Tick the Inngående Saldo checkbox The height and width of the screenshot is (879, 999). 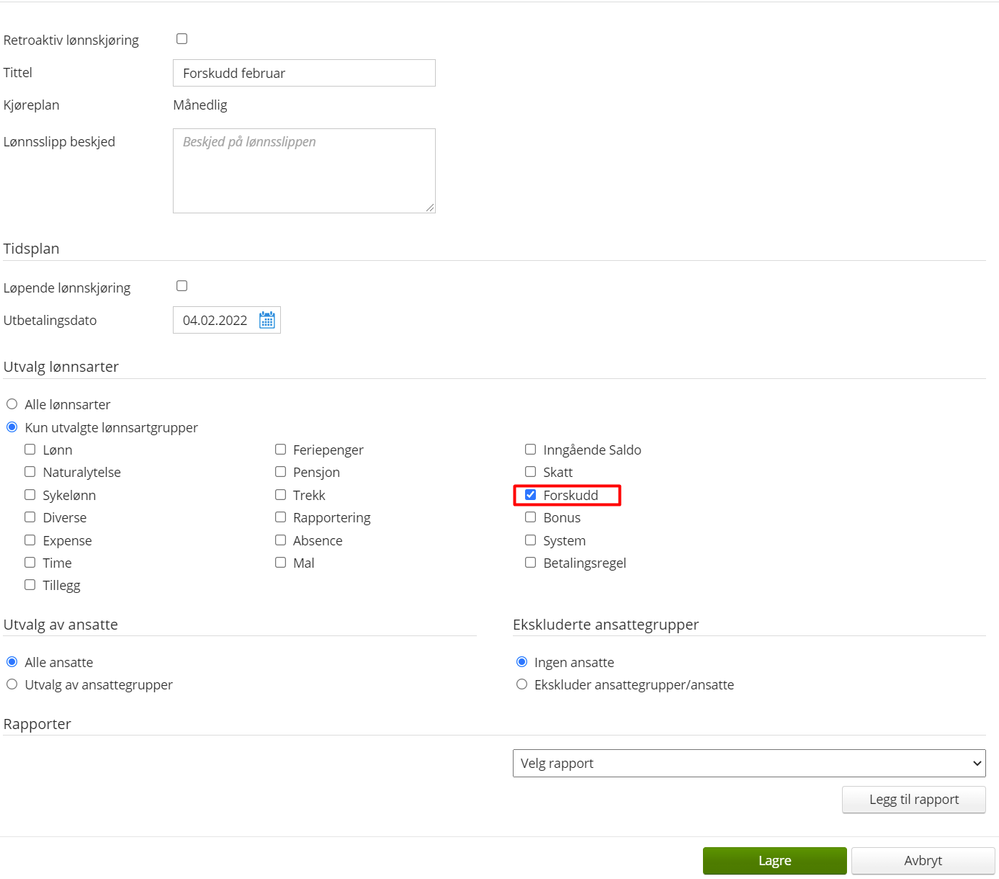[x=531, y=450]
